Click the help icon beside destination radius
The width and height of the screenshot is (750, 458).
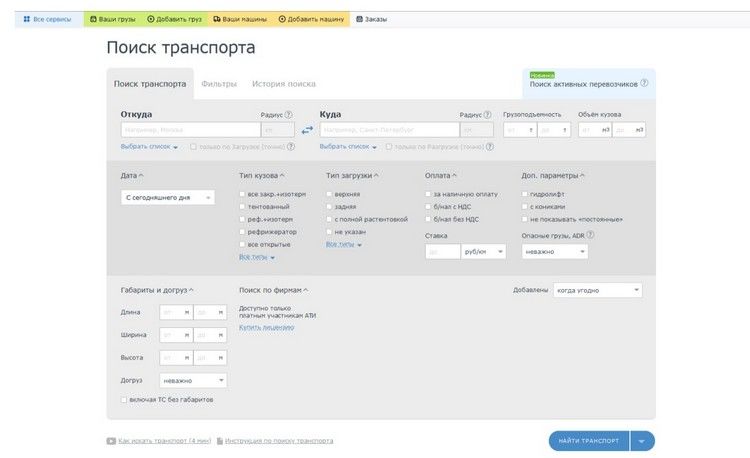[x=489, y=115]
